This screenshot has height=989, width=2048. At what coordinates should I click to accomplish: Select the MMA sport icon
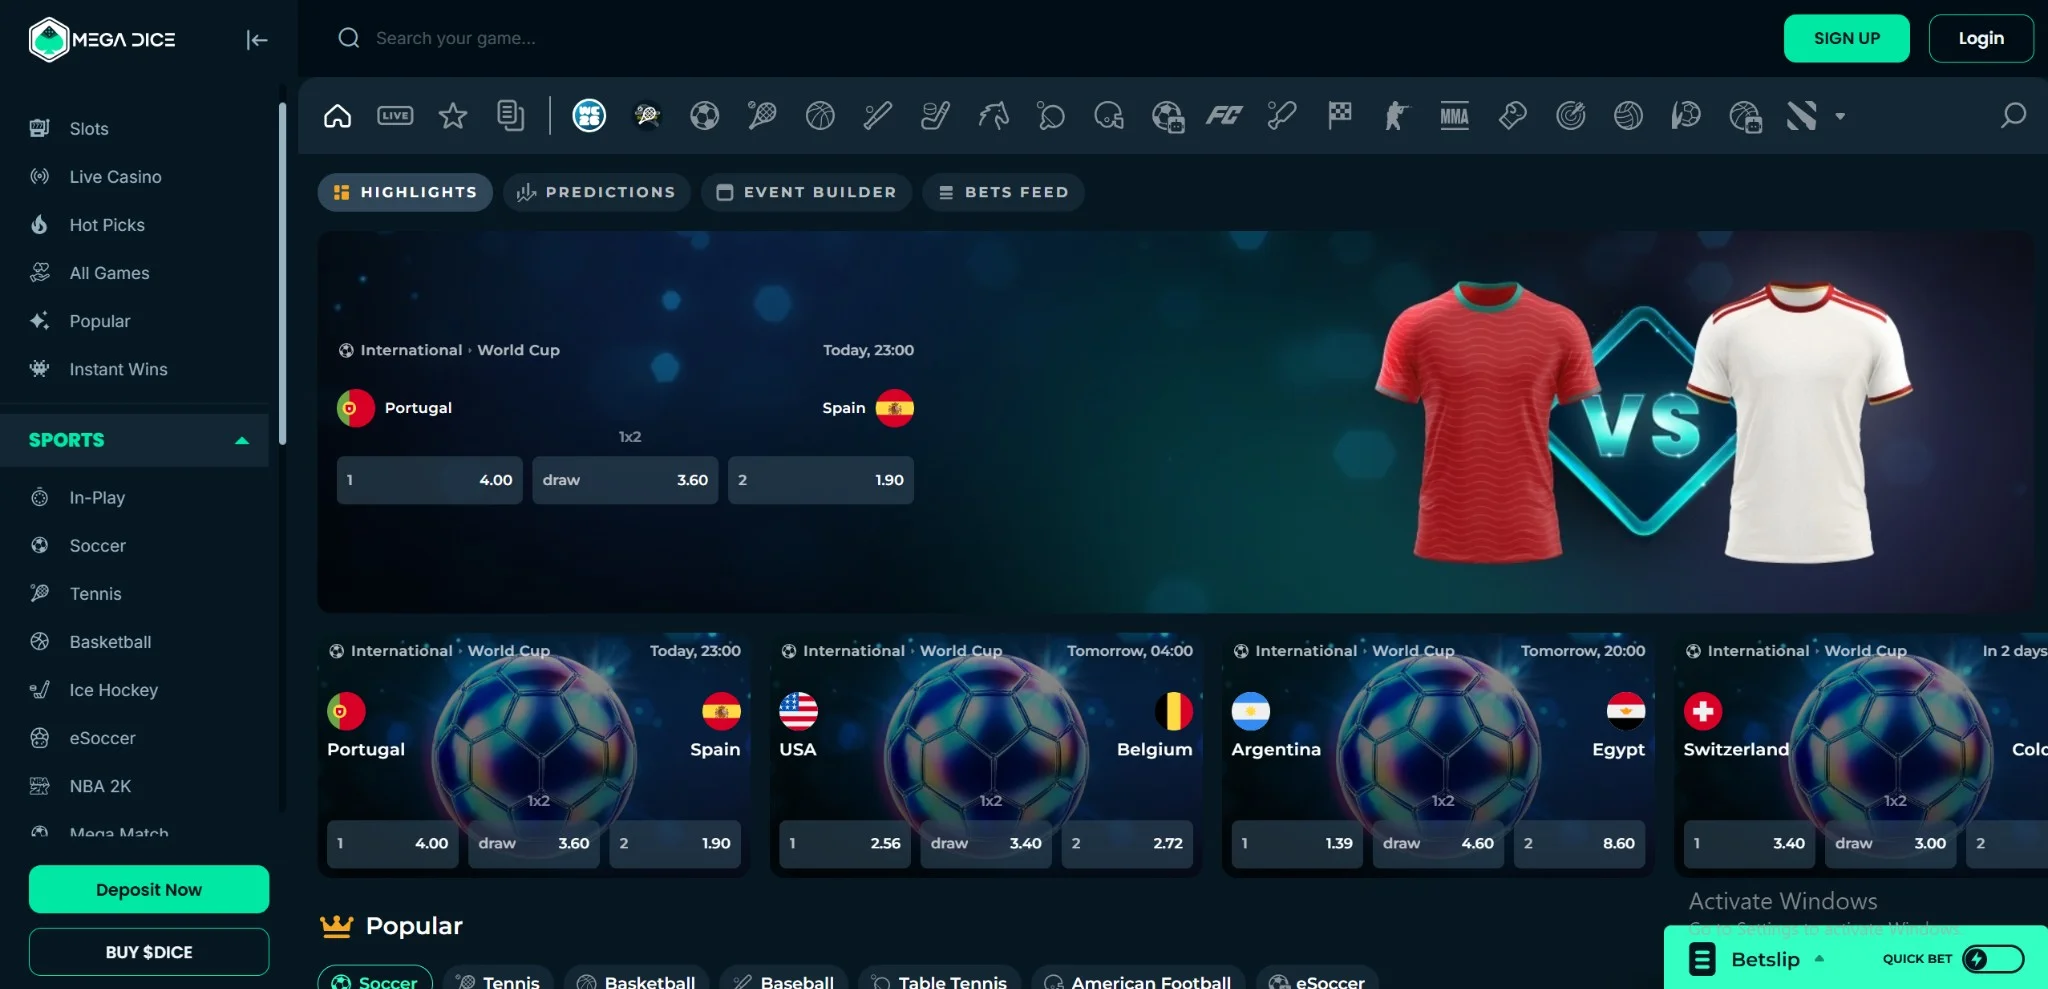[1455, 116]
